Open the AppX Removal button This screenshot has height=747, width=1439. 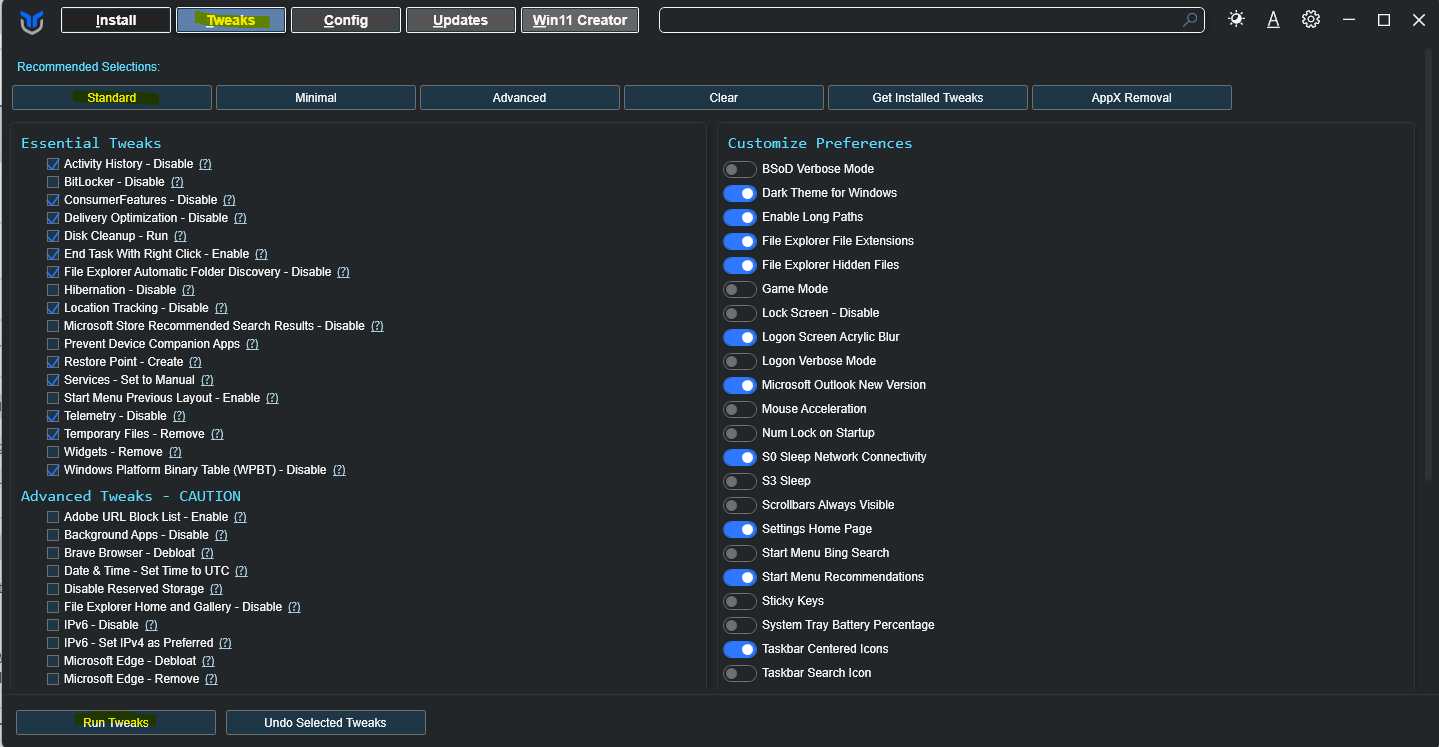pos(1132,98)
